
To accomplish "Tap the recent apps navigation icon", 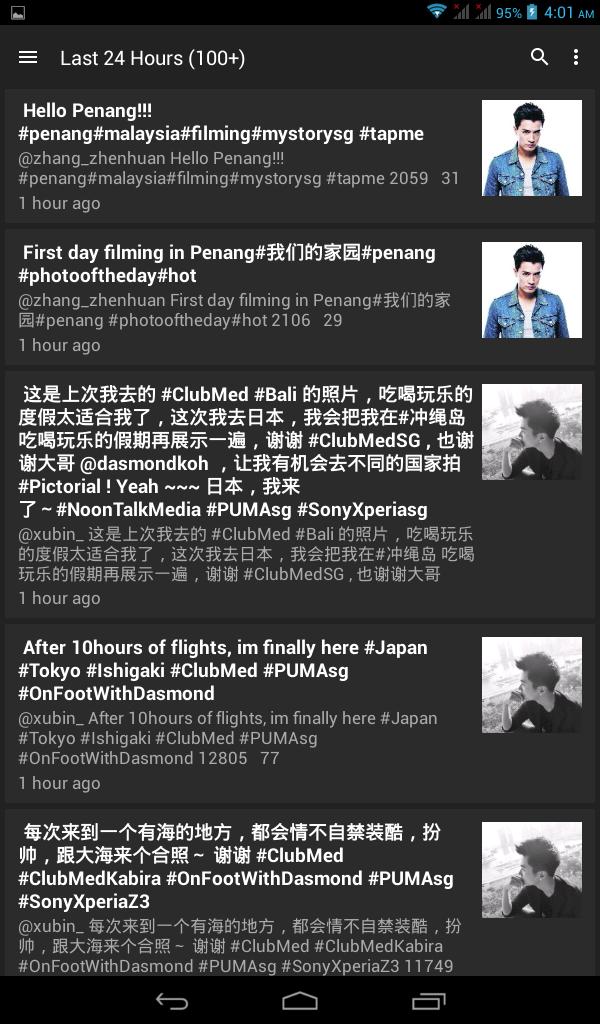I will coord(428,1000).
